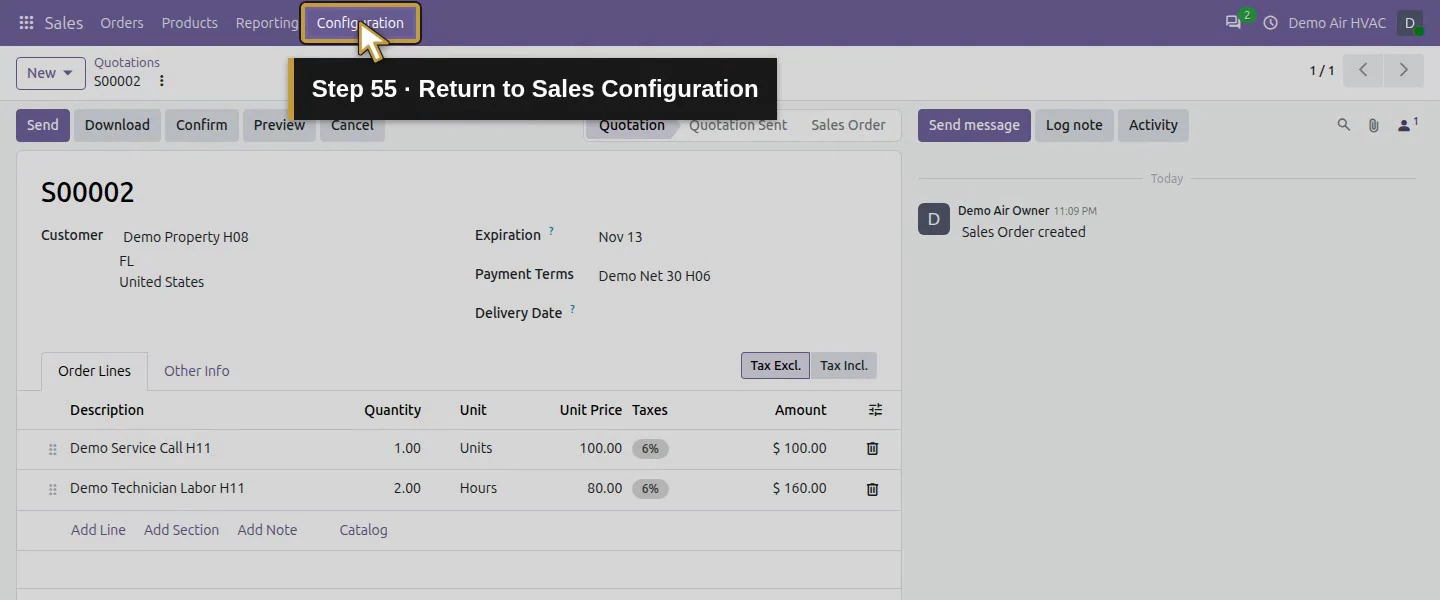Open the messages conversation icon
The width and height of the screenshot is (1440, 600).
pyautogui.click(x=1233, y=22)
